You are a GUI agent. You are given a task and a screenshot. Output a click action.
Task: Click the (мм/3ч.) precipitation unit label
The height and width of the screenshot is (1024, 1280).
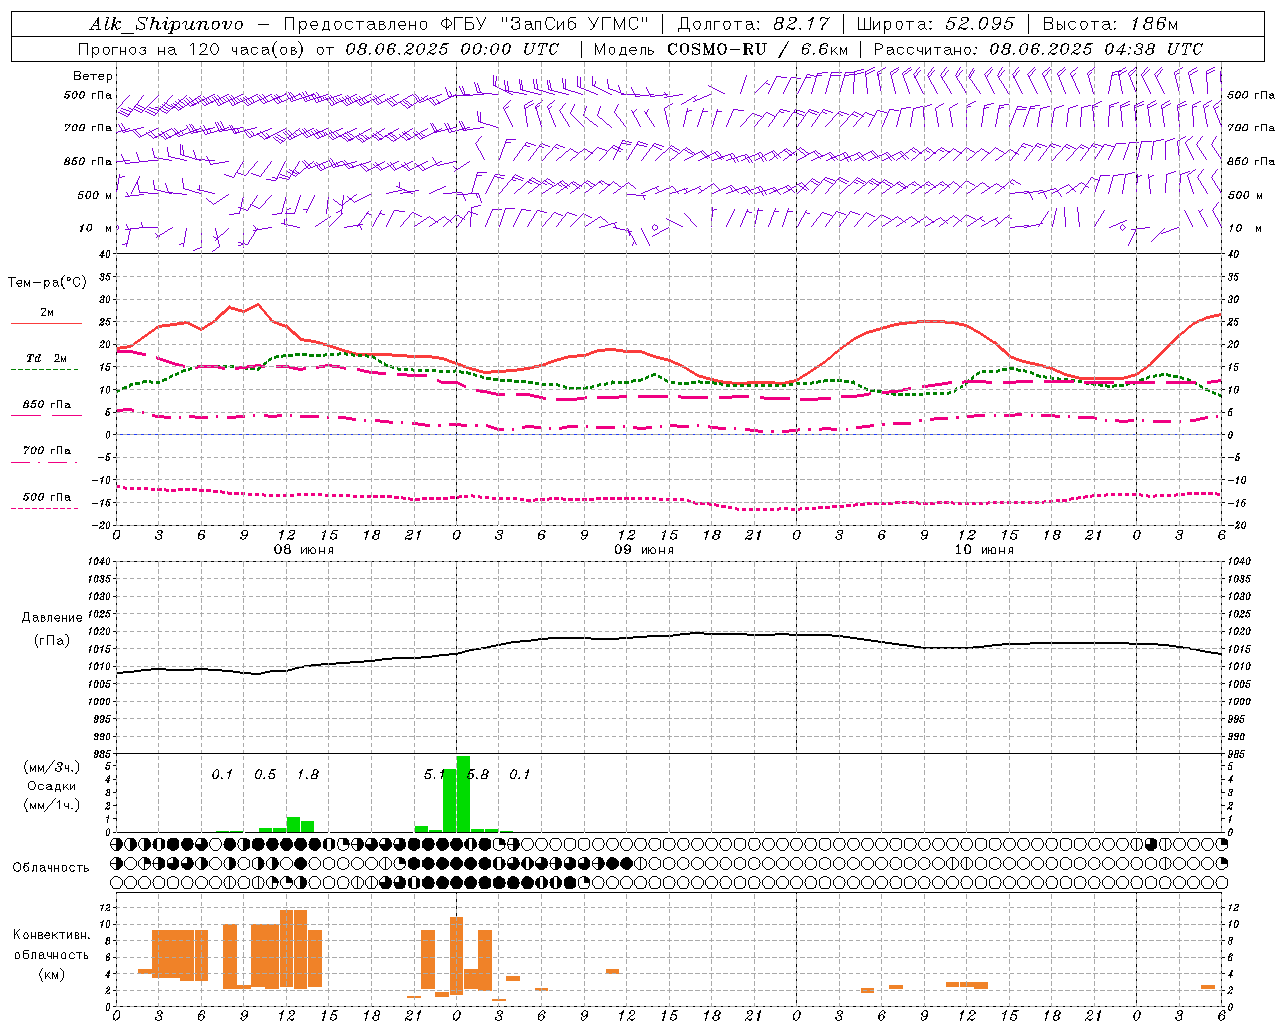click(x=52, y=767)
